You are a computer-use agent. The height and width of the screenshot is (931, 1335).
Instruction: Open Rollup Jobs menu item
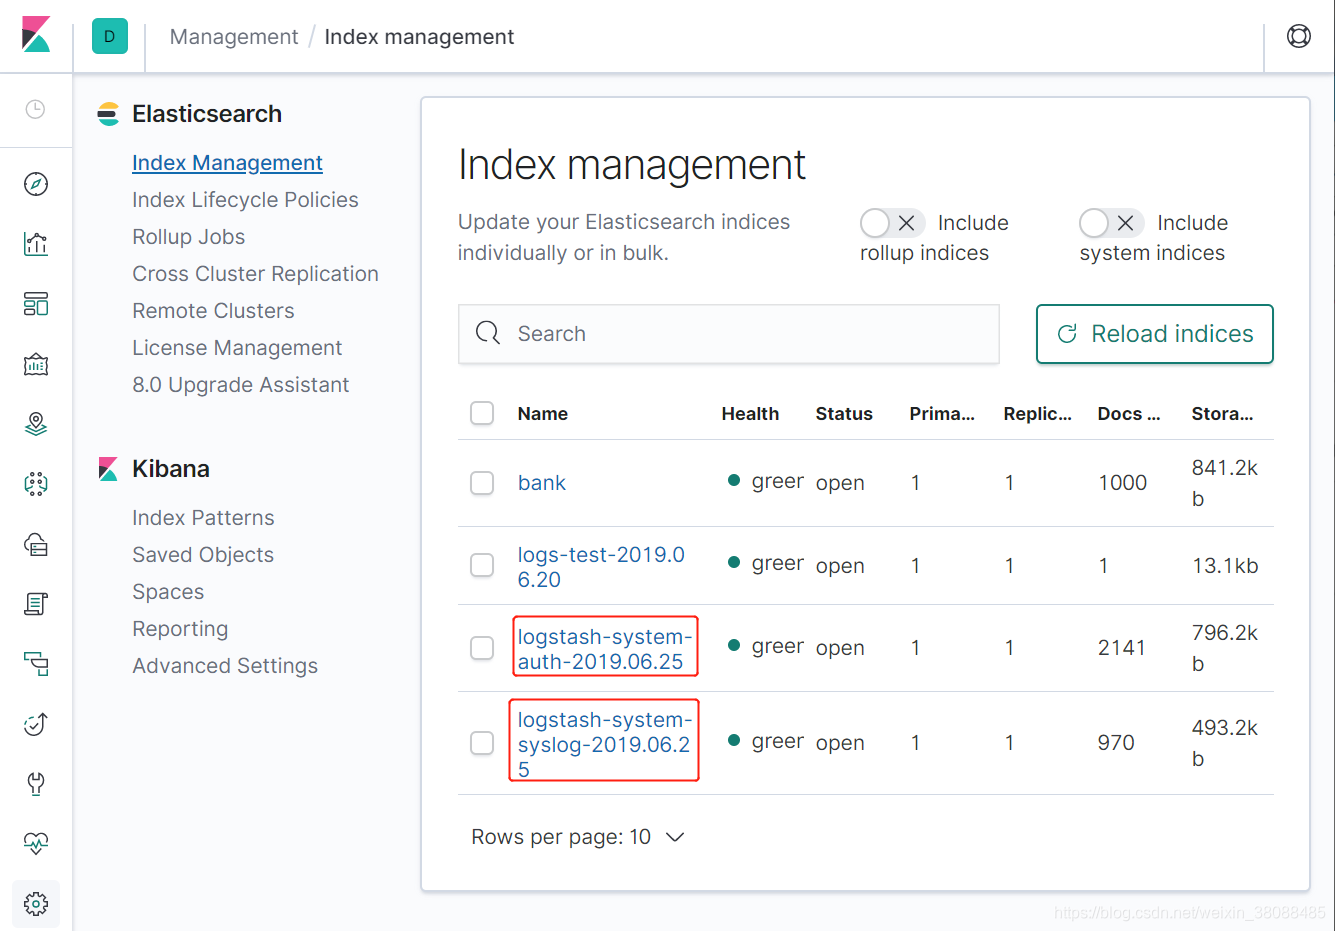188,237
